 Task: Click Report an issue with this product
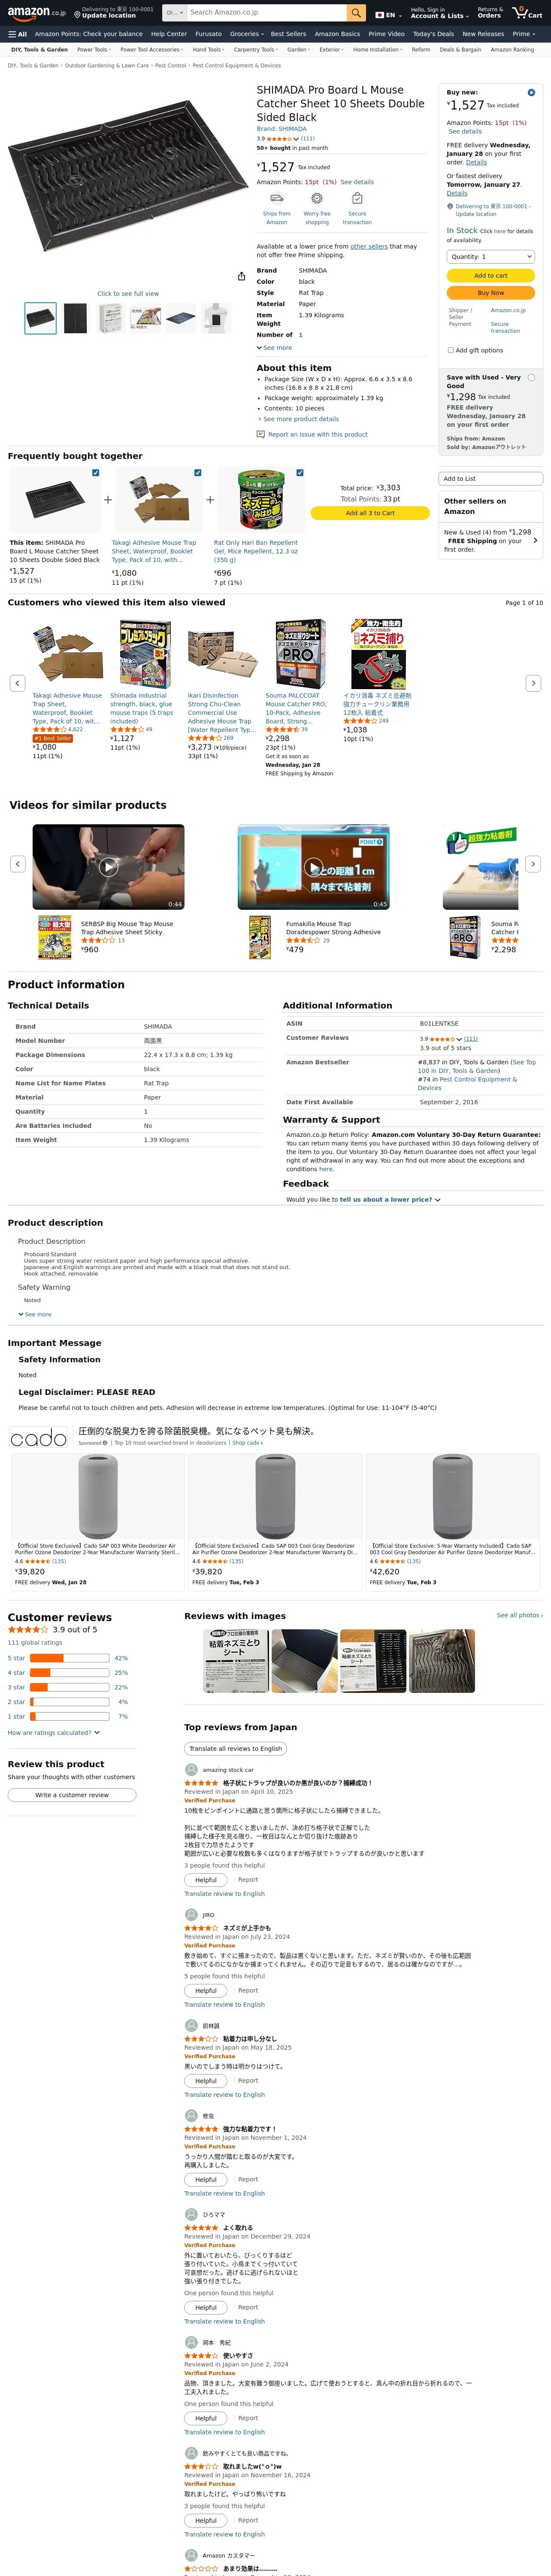317,434
